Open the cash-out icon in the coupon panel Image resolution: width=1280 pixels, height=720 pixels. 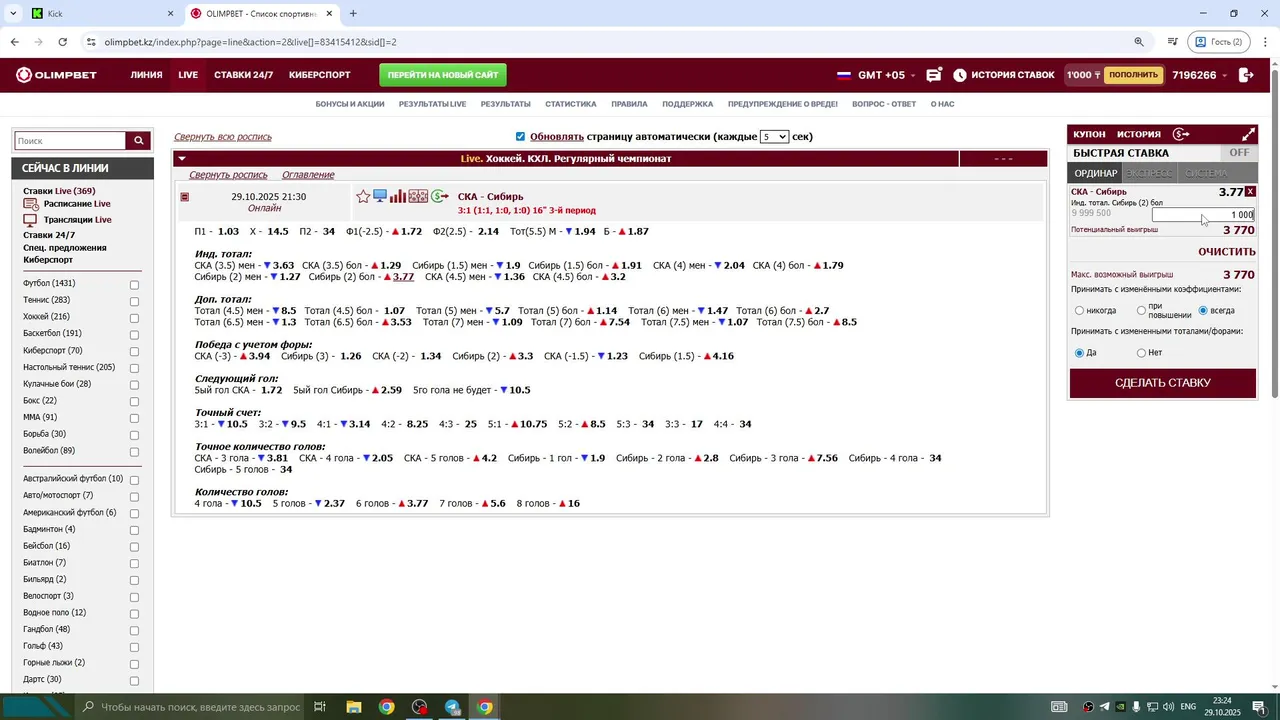1181,134
